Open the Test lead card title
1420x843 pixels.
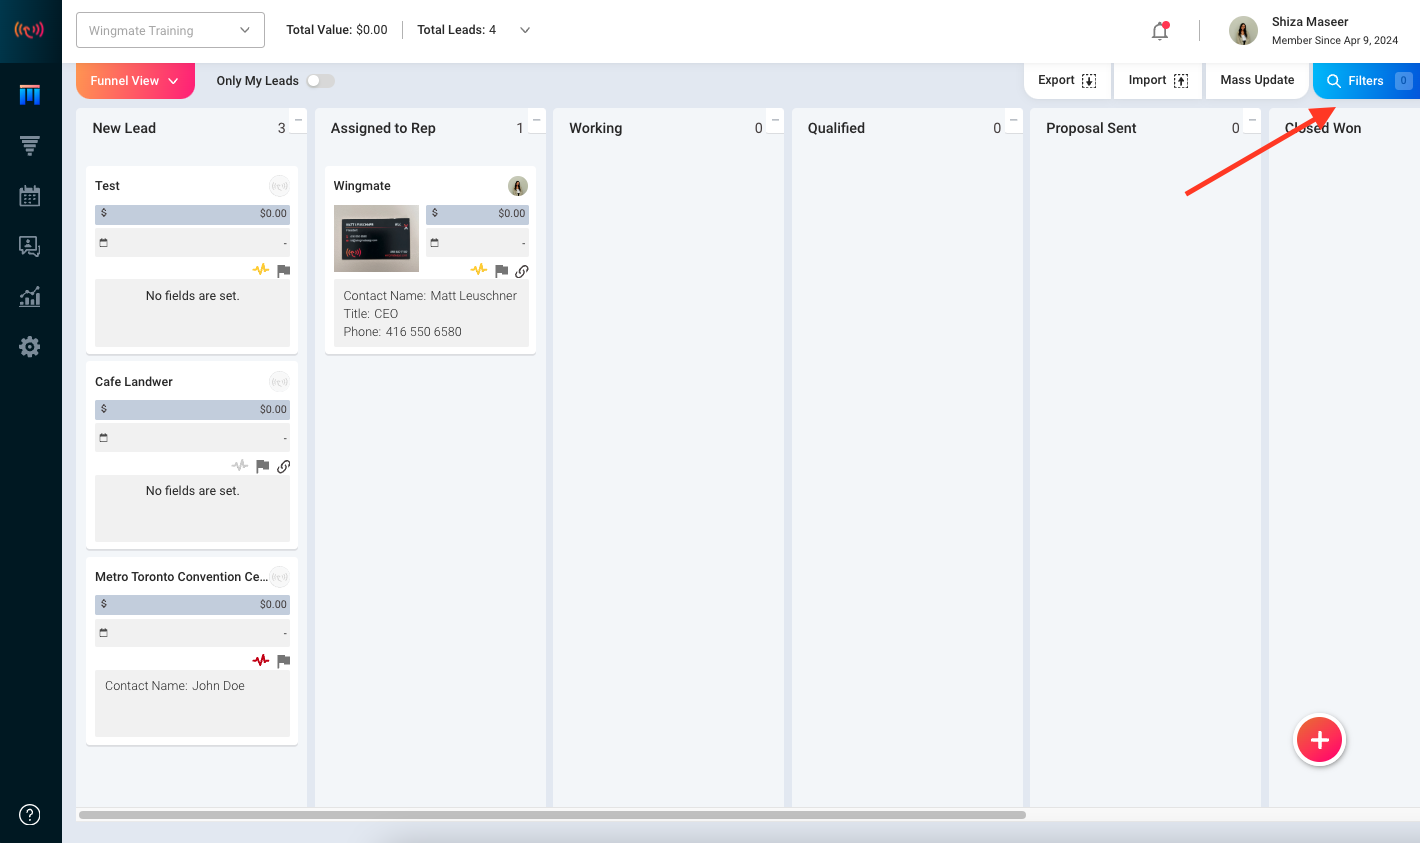(107, 186)
